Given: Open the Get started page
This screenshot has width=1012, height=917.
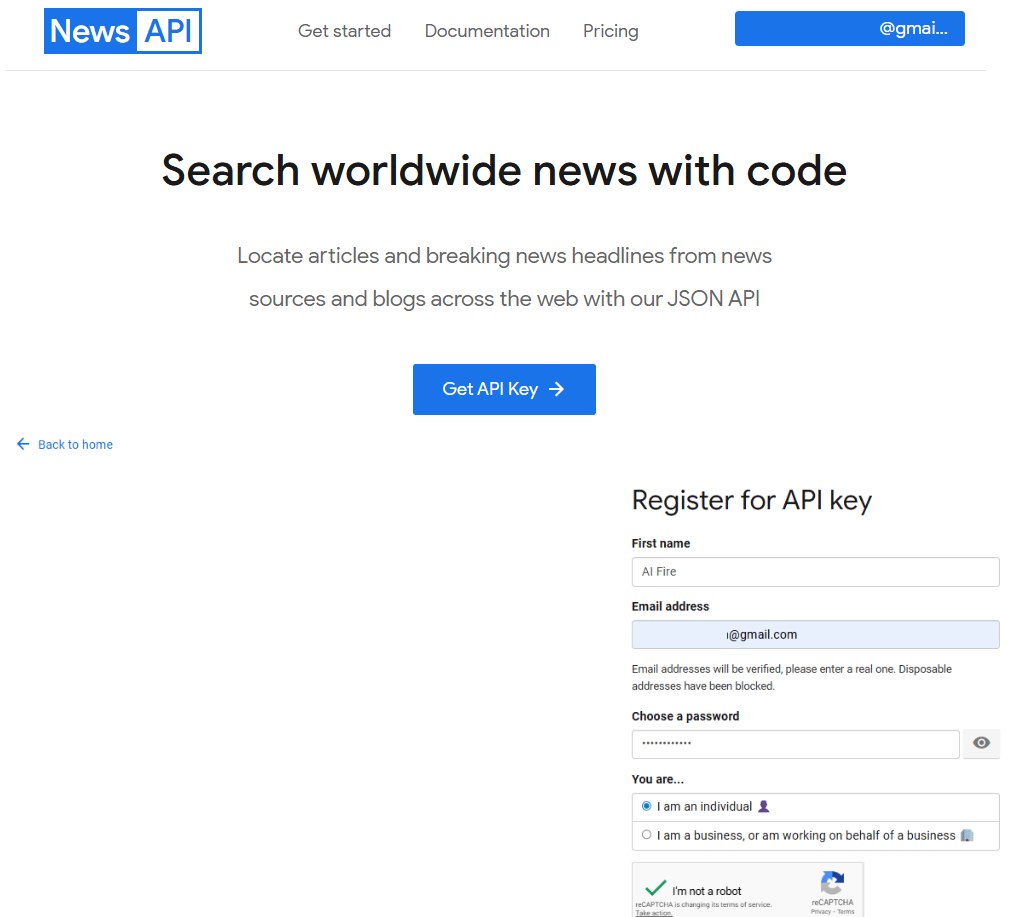Looking at the screenshot, I should [344, 31].
